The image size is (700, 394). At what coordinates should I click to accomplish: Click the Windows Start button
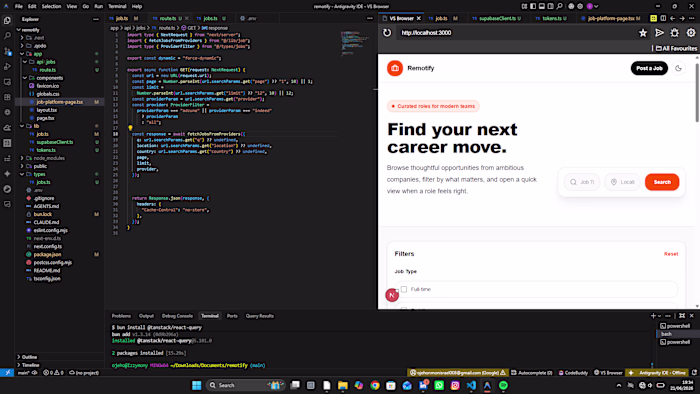pos(196,386)
